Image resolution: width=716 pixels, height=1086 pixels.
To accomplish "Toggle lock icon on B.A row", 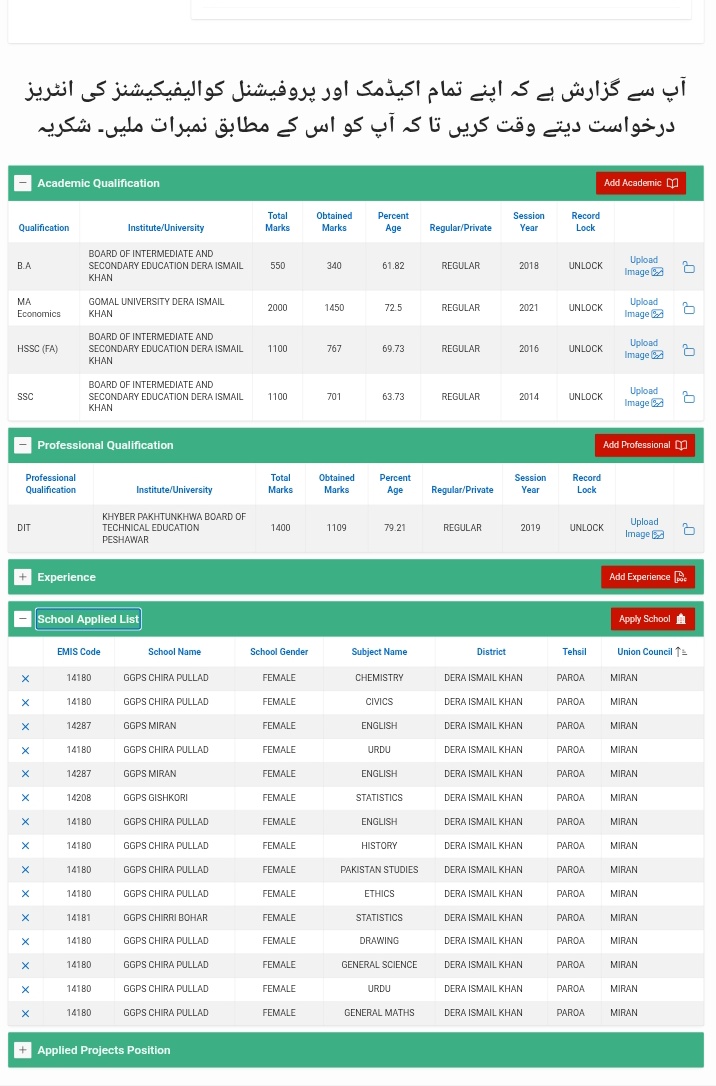I will (688, 267).
